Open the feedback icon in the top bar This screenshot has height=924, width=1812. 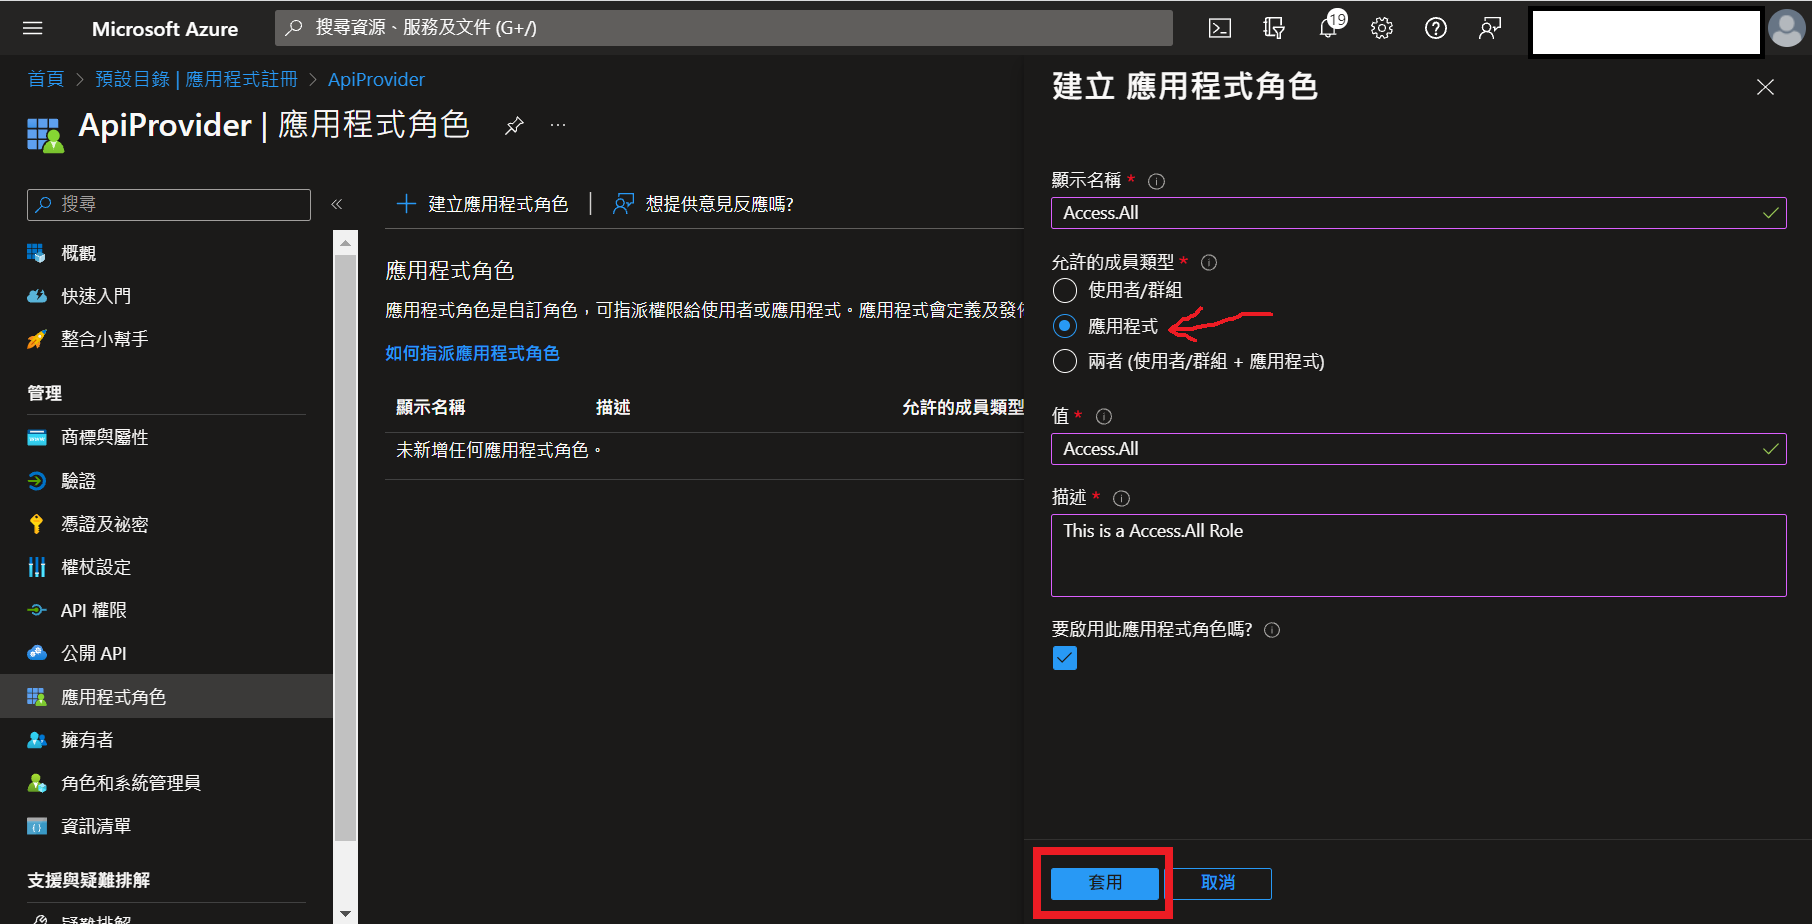1490,28
